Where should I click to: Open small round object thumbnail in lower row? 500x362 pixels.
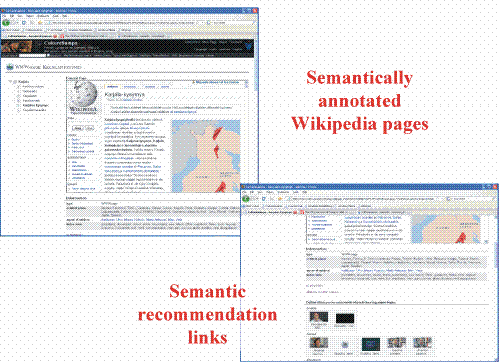[x=345, y=345]
